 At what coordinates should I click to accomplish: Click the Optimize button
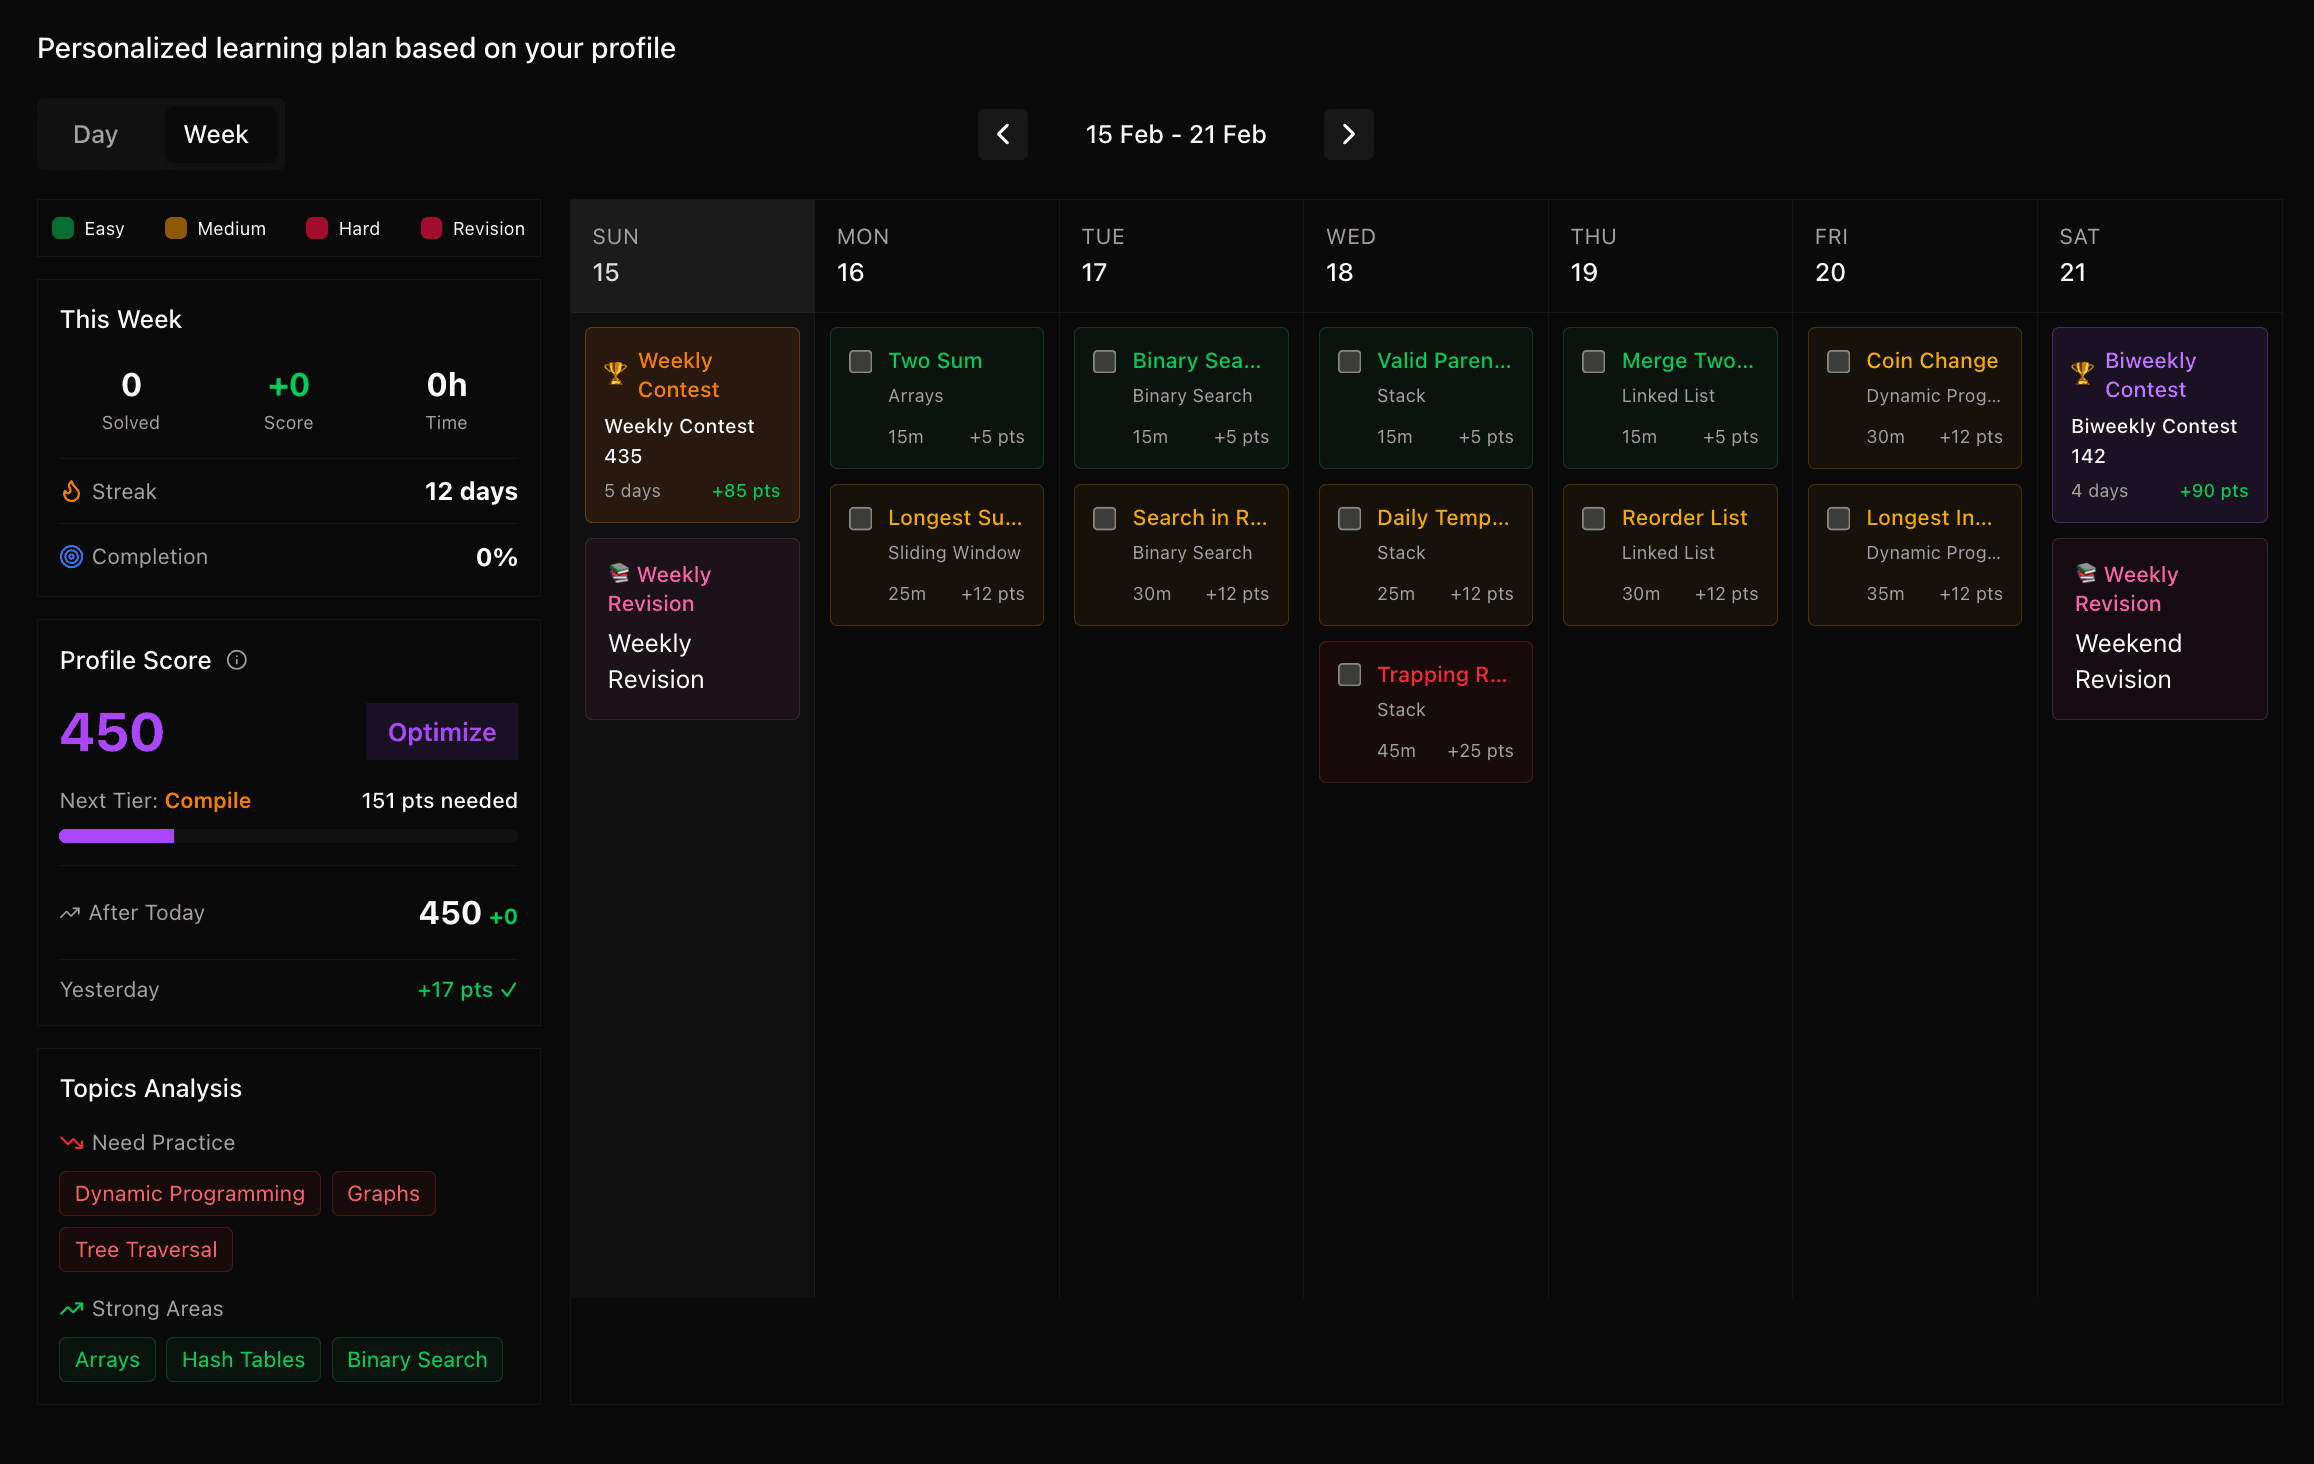441,731
